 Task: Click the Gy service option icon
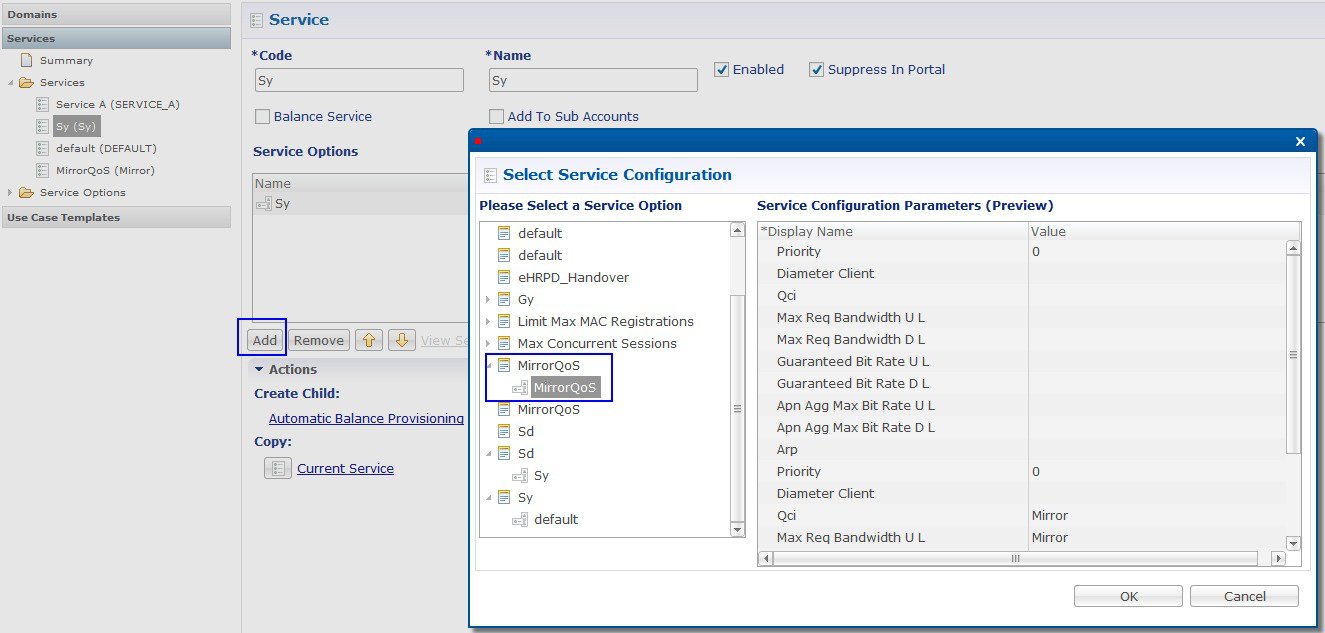pos(504,299)
